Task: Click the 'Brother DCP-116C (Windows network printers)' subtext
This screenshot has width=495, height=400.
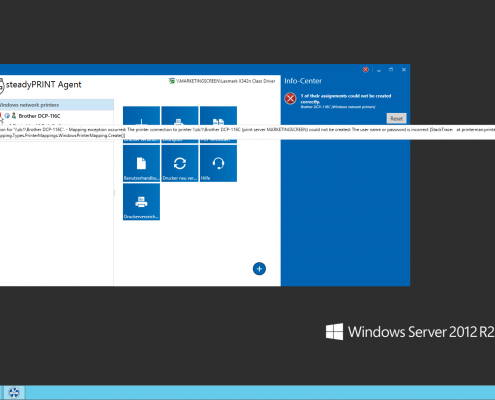Action: pyautogui.click(x=338, y=107)
